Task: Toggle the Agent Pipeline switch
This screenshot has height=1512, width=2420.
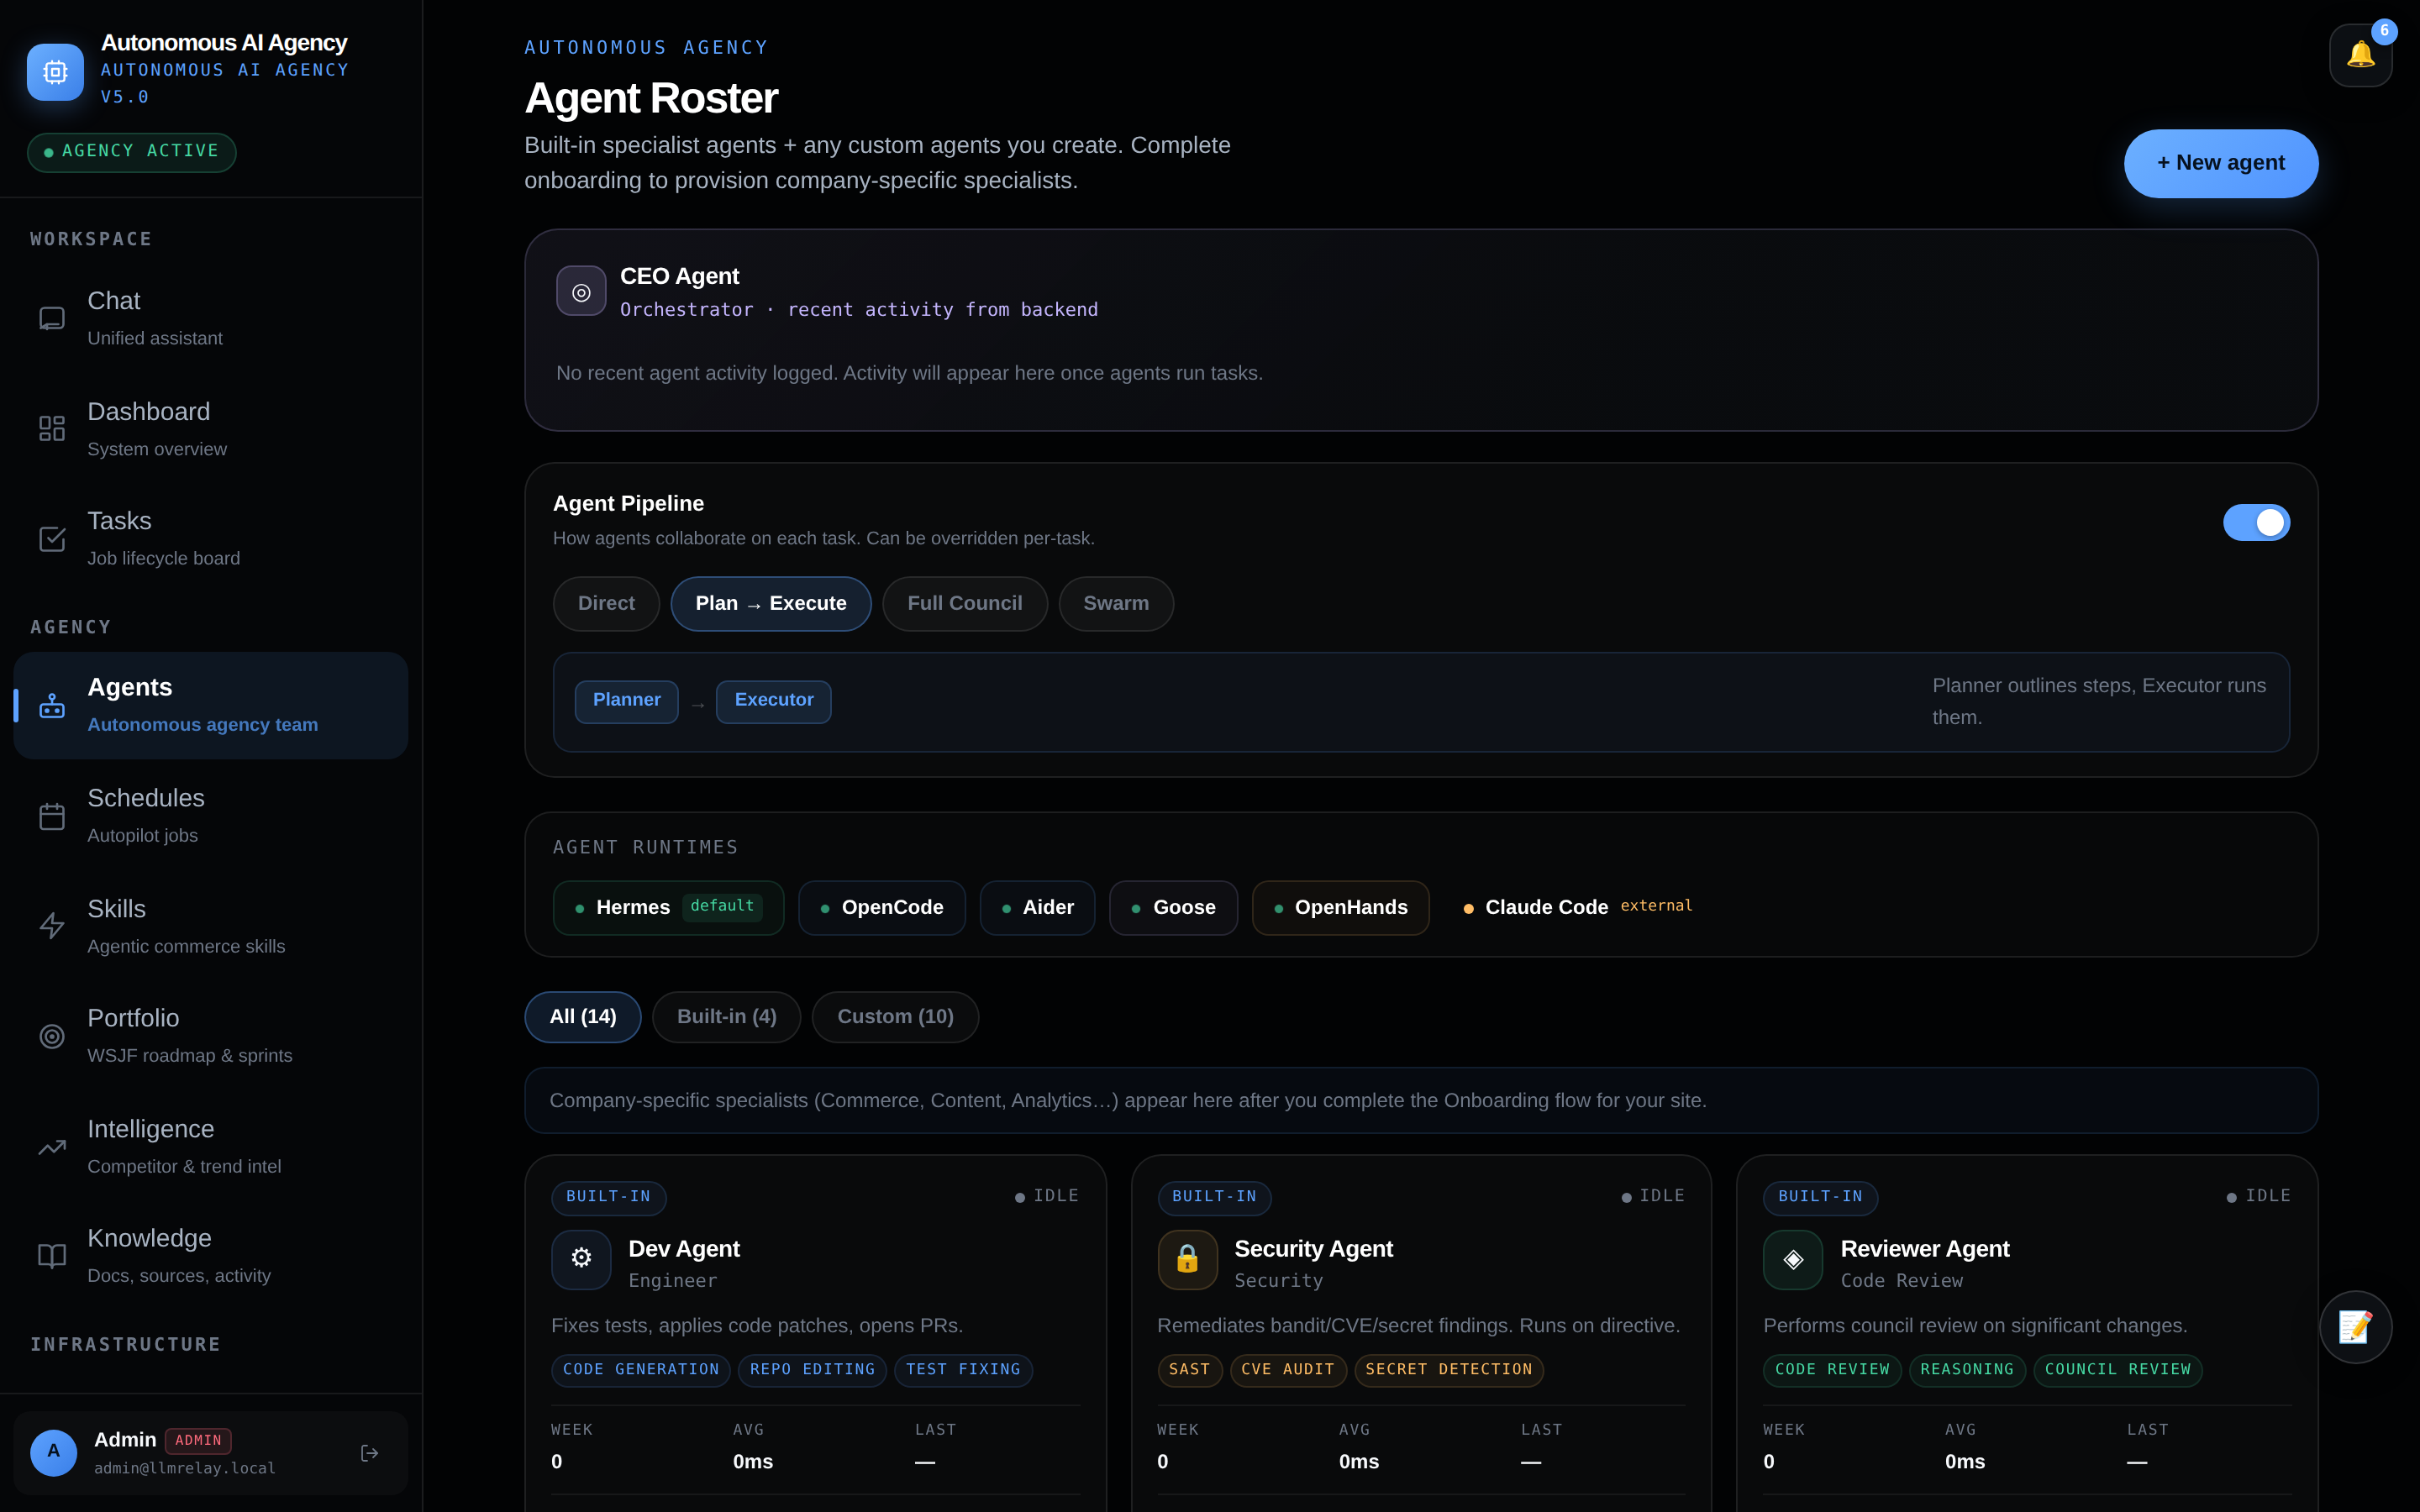Action: (x=2256, y=522)
